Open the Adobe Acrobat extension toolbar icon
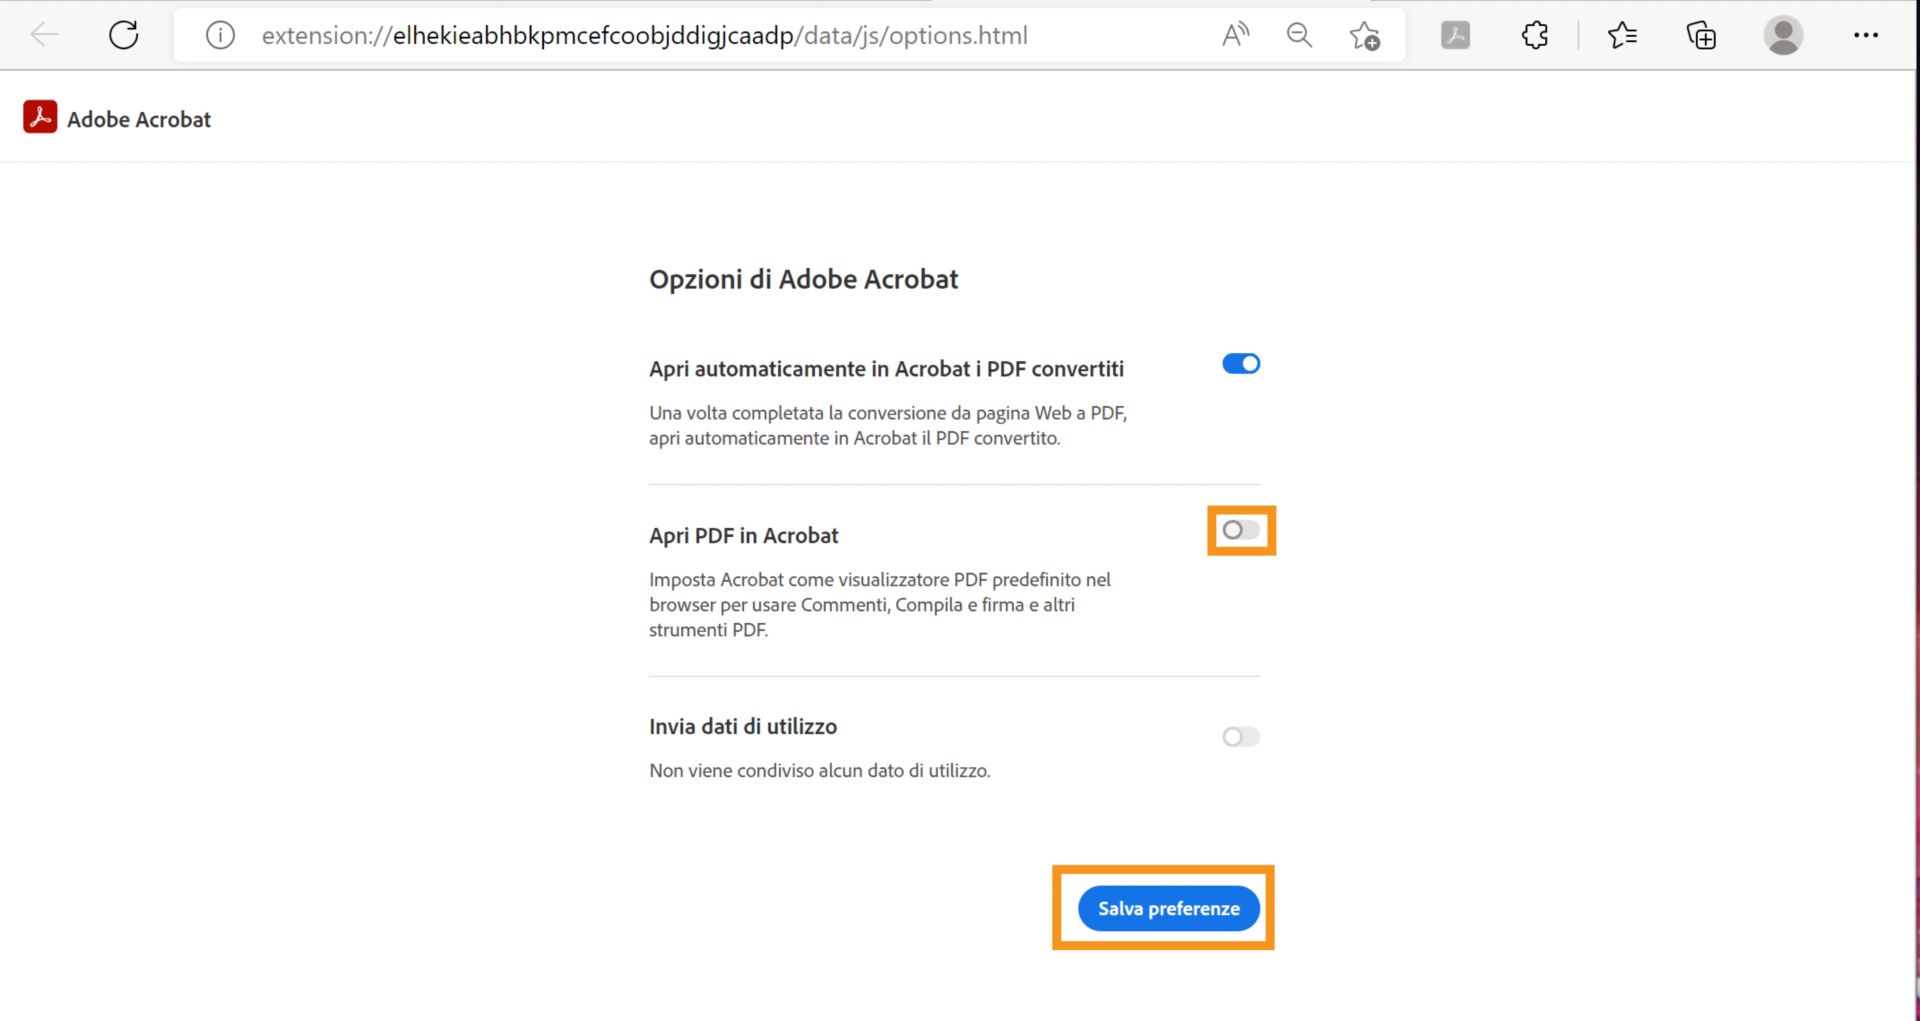This screenshot has height=1021, width=1920. click(x=1455, y=34)
